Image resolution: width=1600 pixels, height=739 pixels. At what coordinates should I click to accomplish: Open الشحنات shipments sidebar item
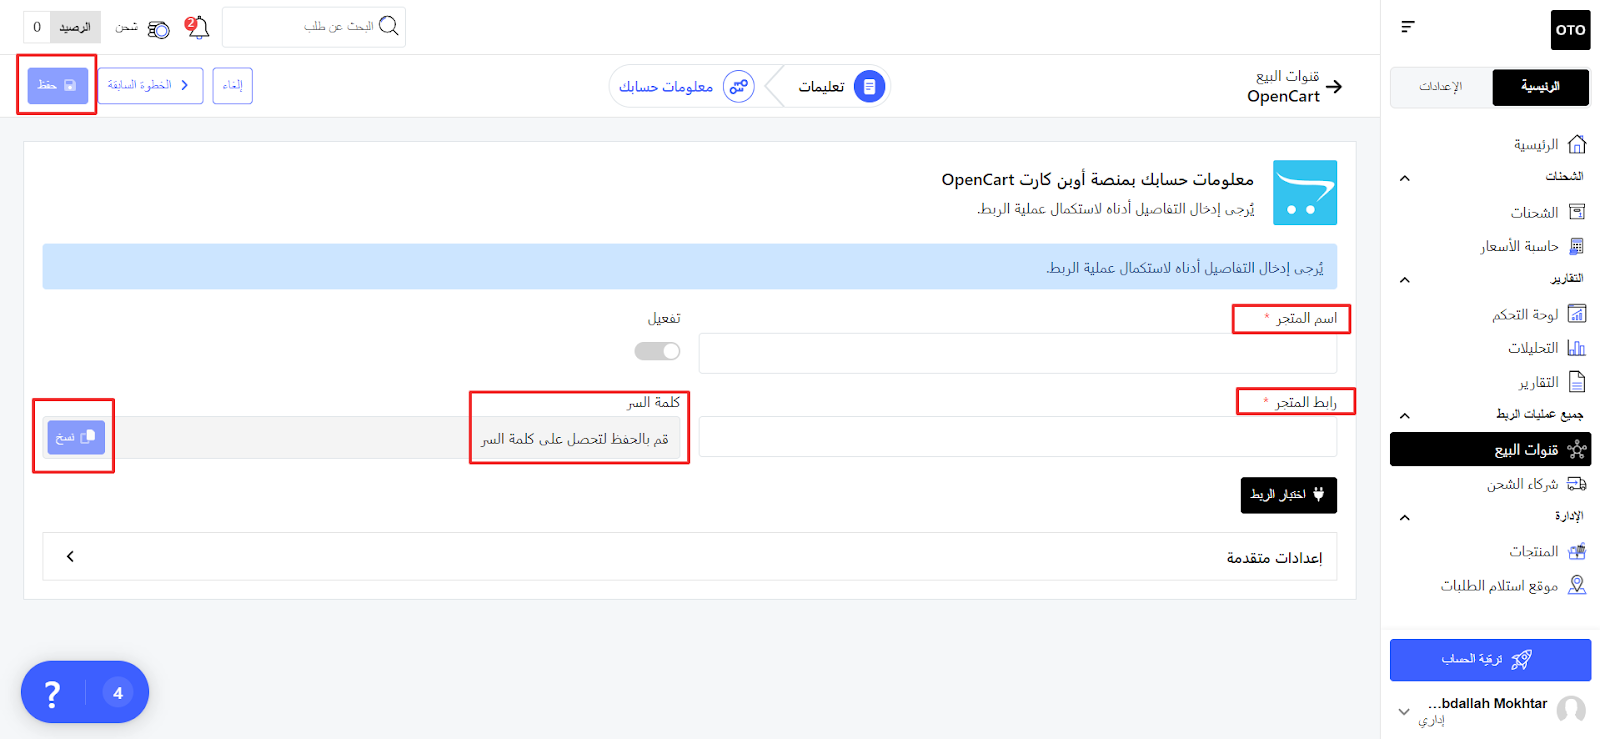click(x=1548, y=212)
